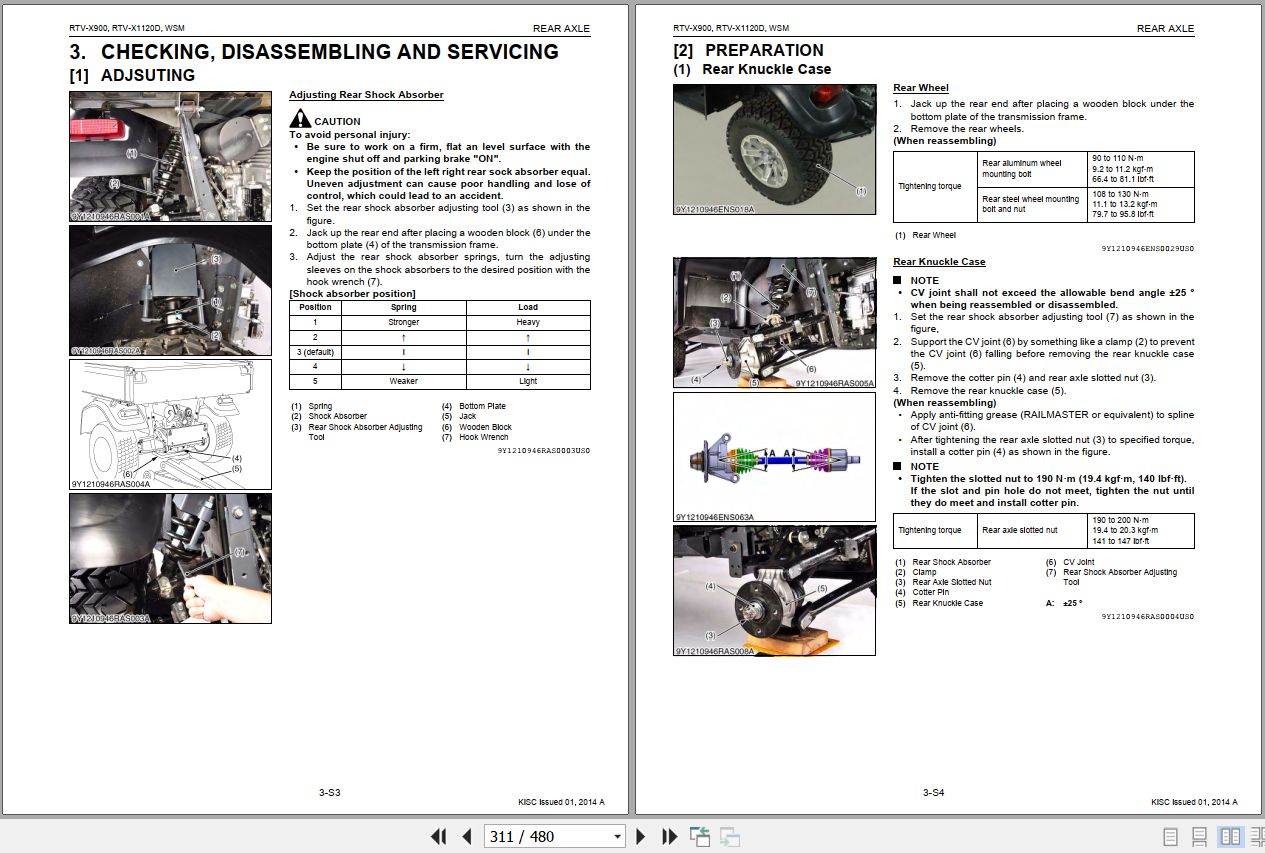Click the '3. CHECKING, DISASSEMBLING AND SERVICING' heading
This screenshot has height=853, width=1265.
[314, 52]
